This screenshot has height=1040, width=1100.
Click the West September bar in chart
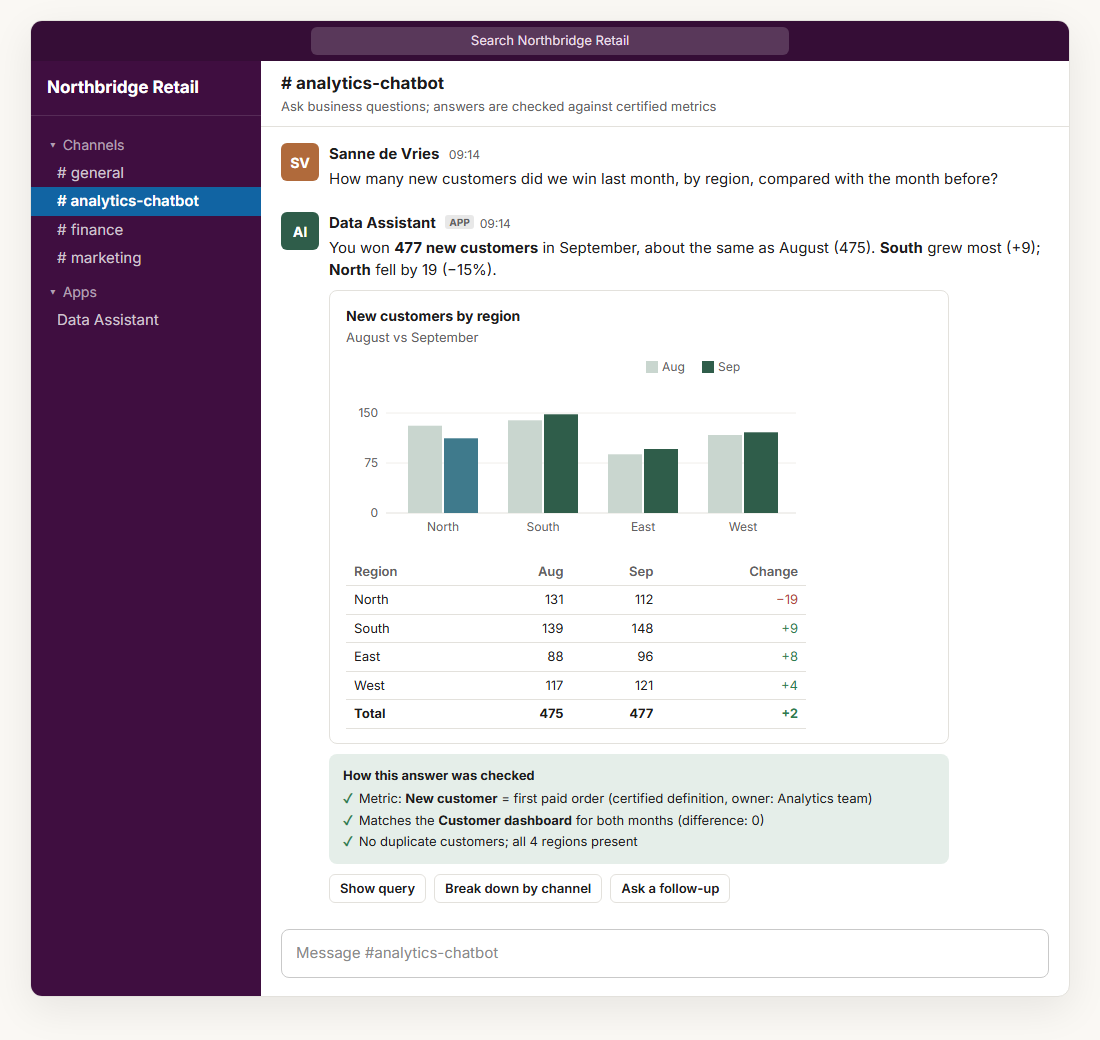tap(761, 473)
